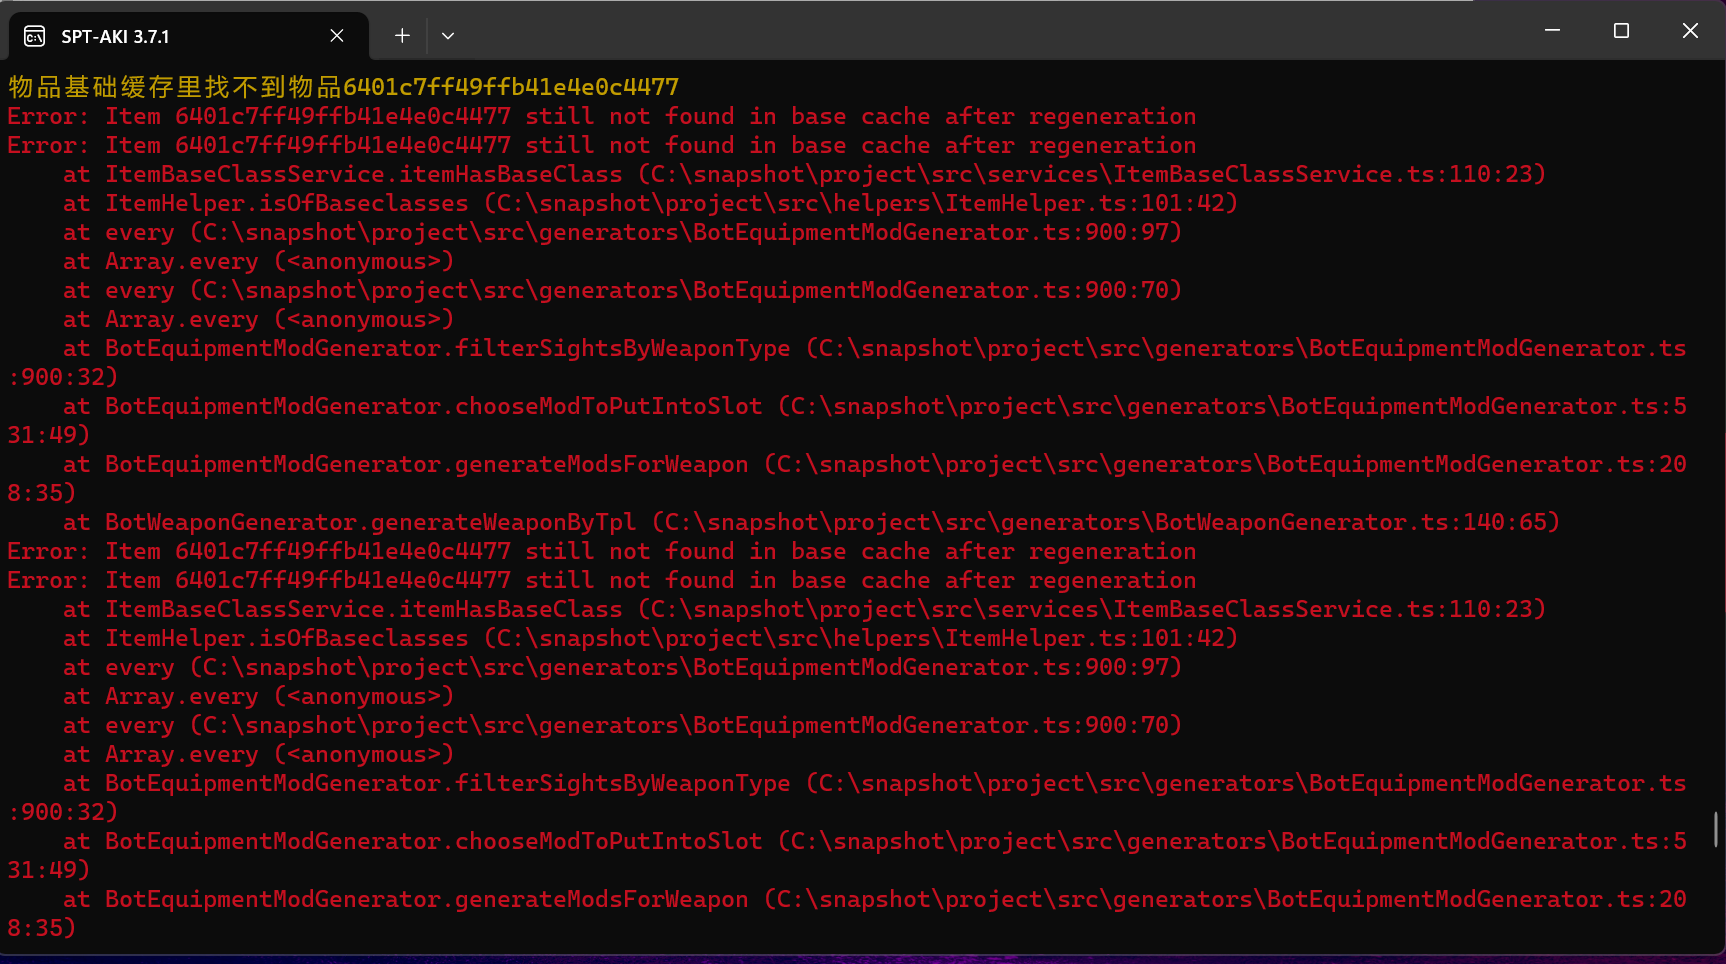Minimize the terminal window

click(x=1552, y=31)
